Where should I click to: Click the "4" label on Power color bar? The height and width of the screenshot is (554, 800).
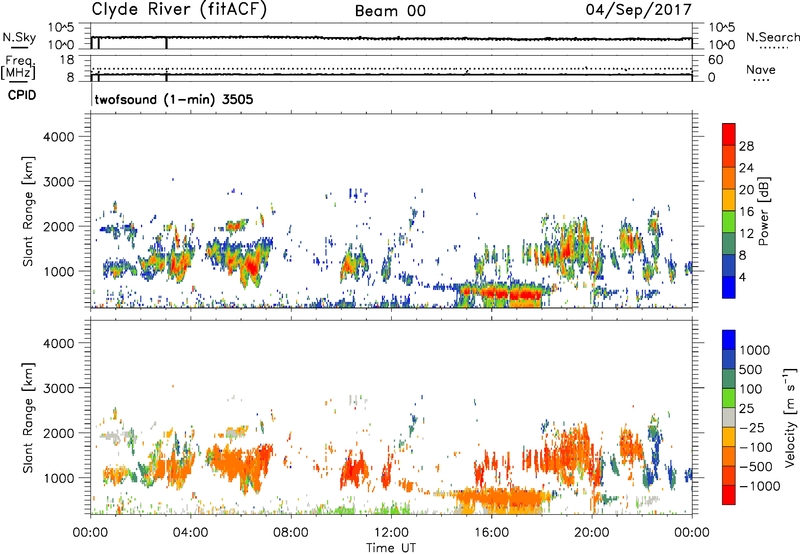pyautogui.click(x=743, y=277)
